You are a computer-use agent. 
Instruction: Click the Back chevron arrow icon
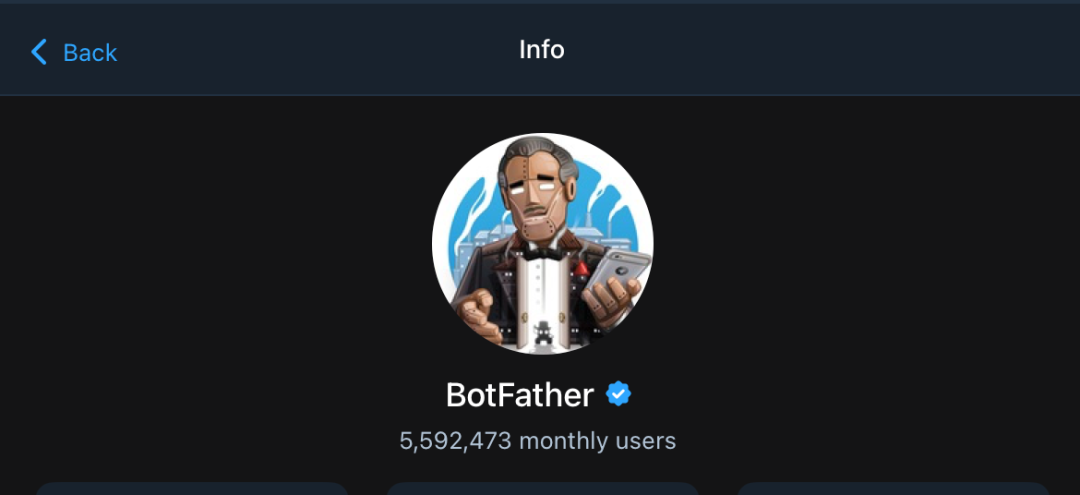[x=39, y=52]
